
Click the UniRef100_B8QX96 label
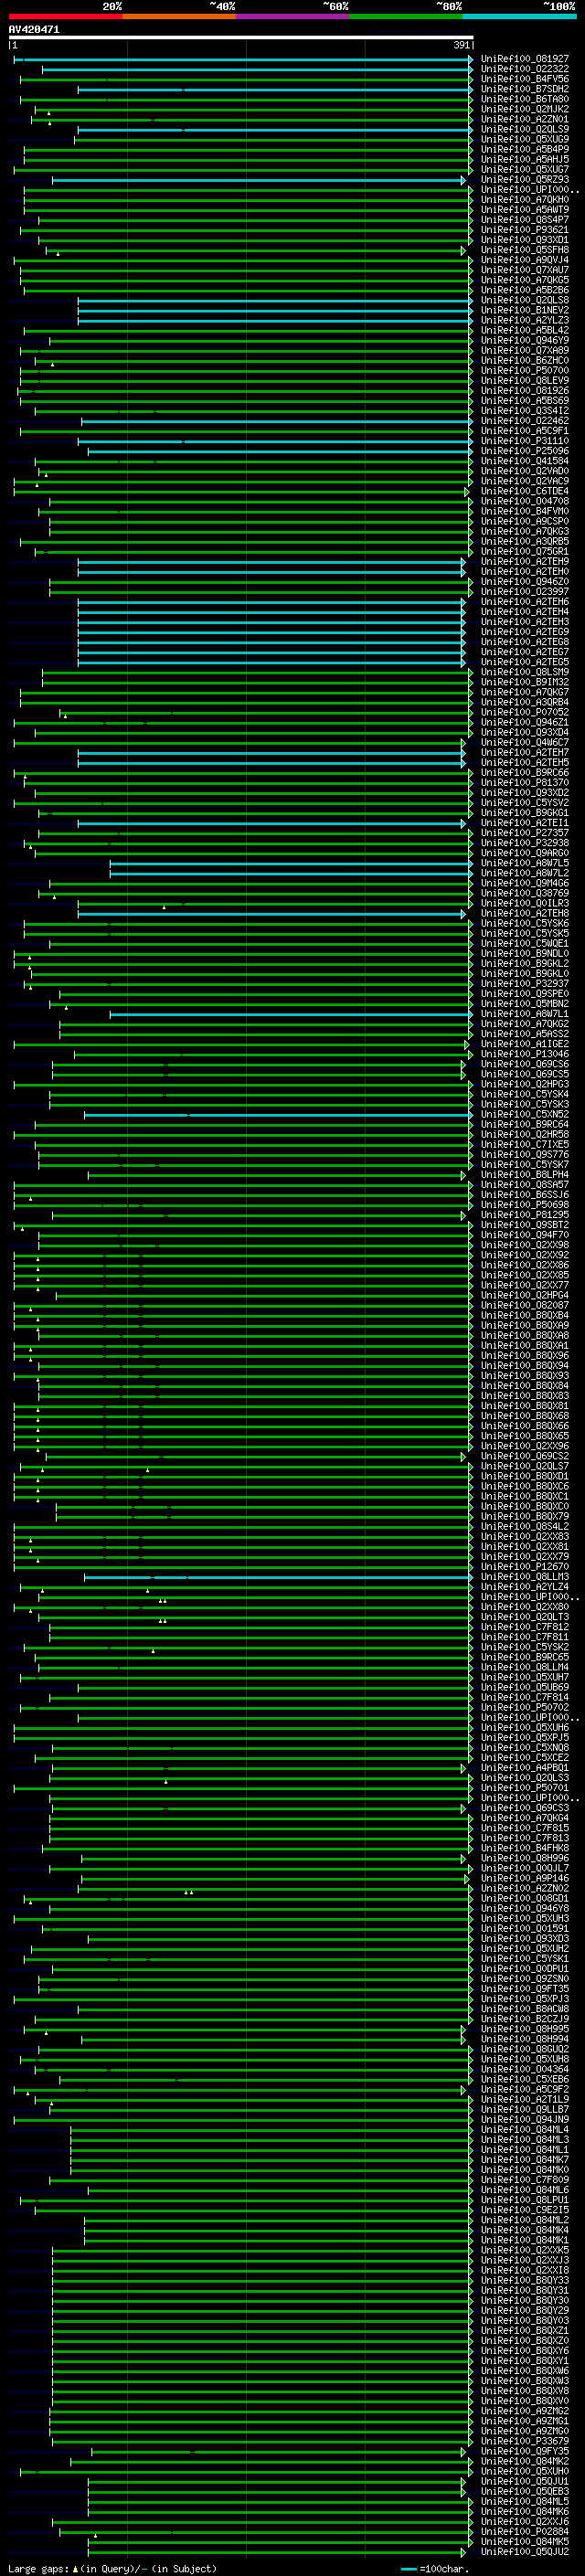point(525,1355)
